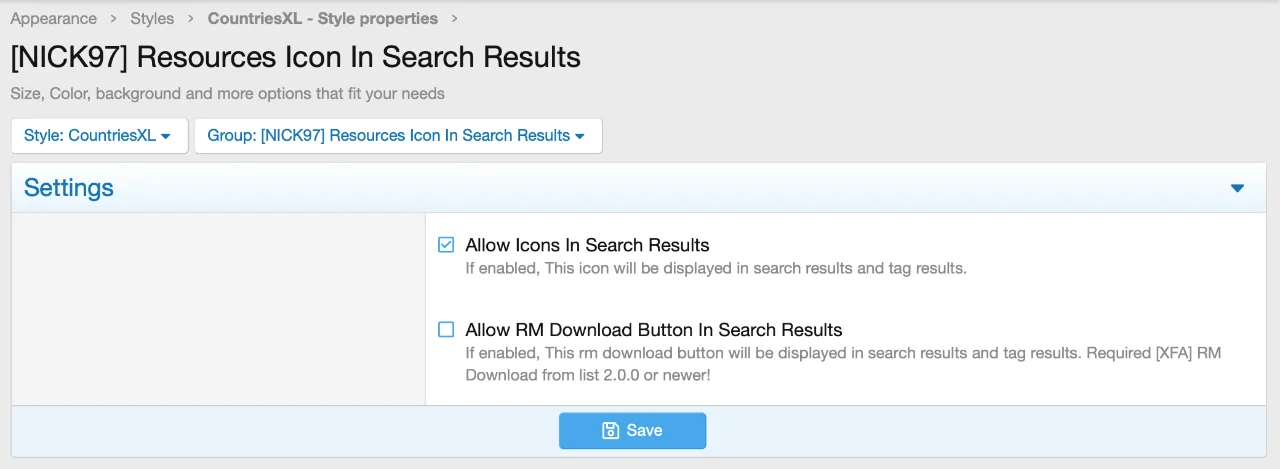Click the Resources Icon In Search Results page title
This screenshot has width=1280, height=469.
coord(296,57)
